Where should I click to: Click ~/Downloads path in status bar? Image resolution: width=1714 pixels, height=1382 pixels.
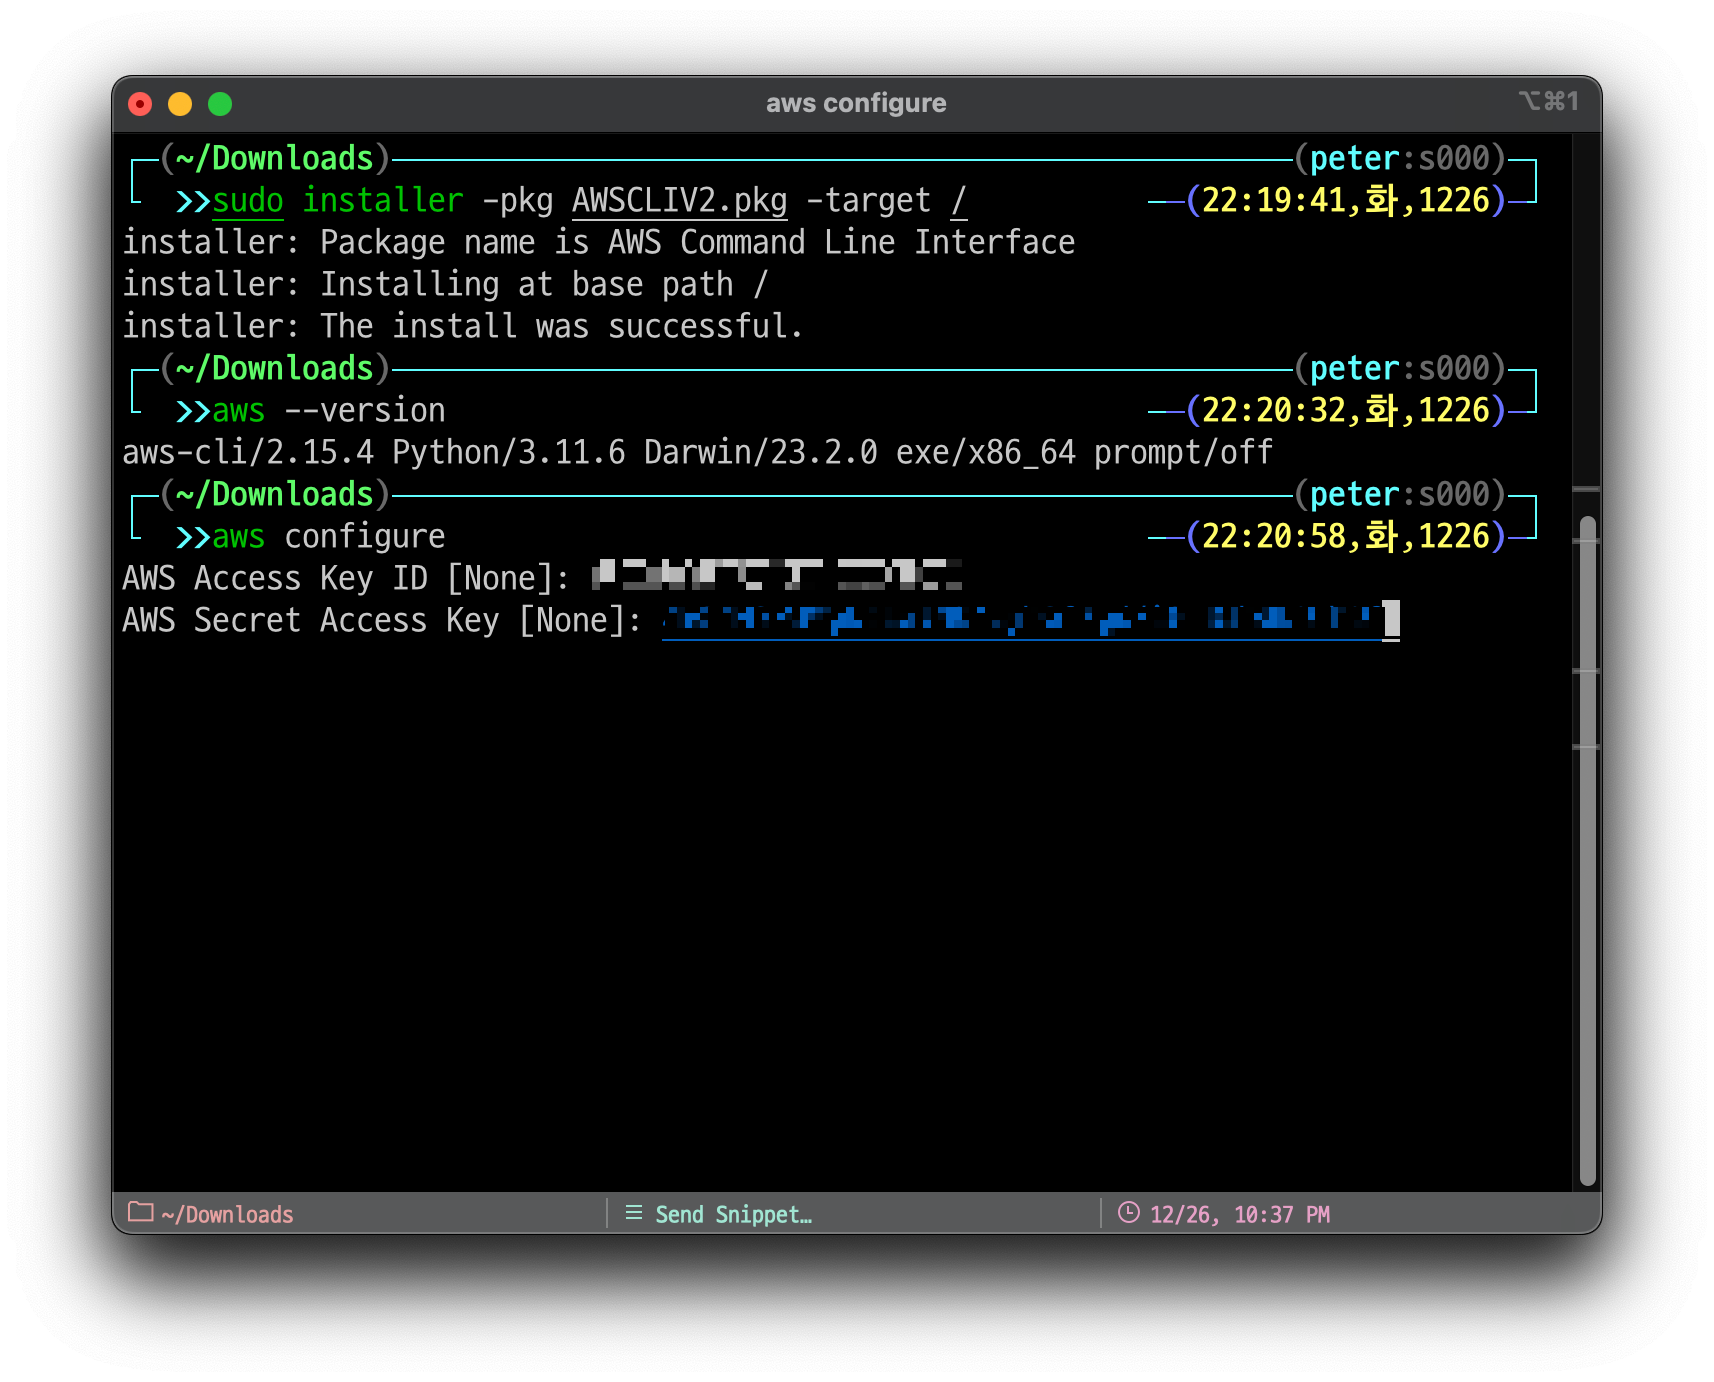click(228, 1214)
